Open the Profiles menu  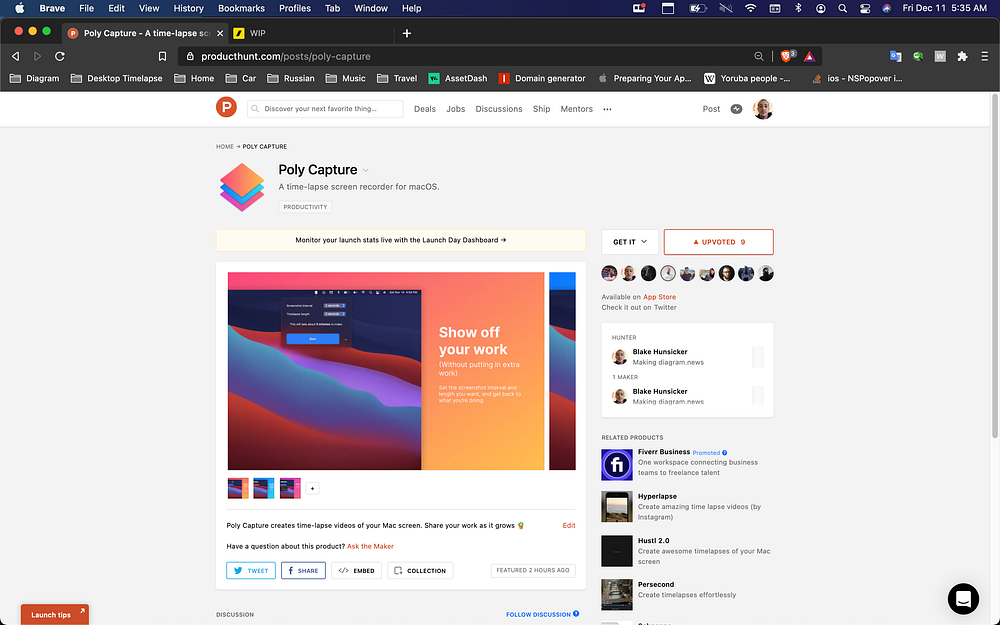(x=295, y=8)
